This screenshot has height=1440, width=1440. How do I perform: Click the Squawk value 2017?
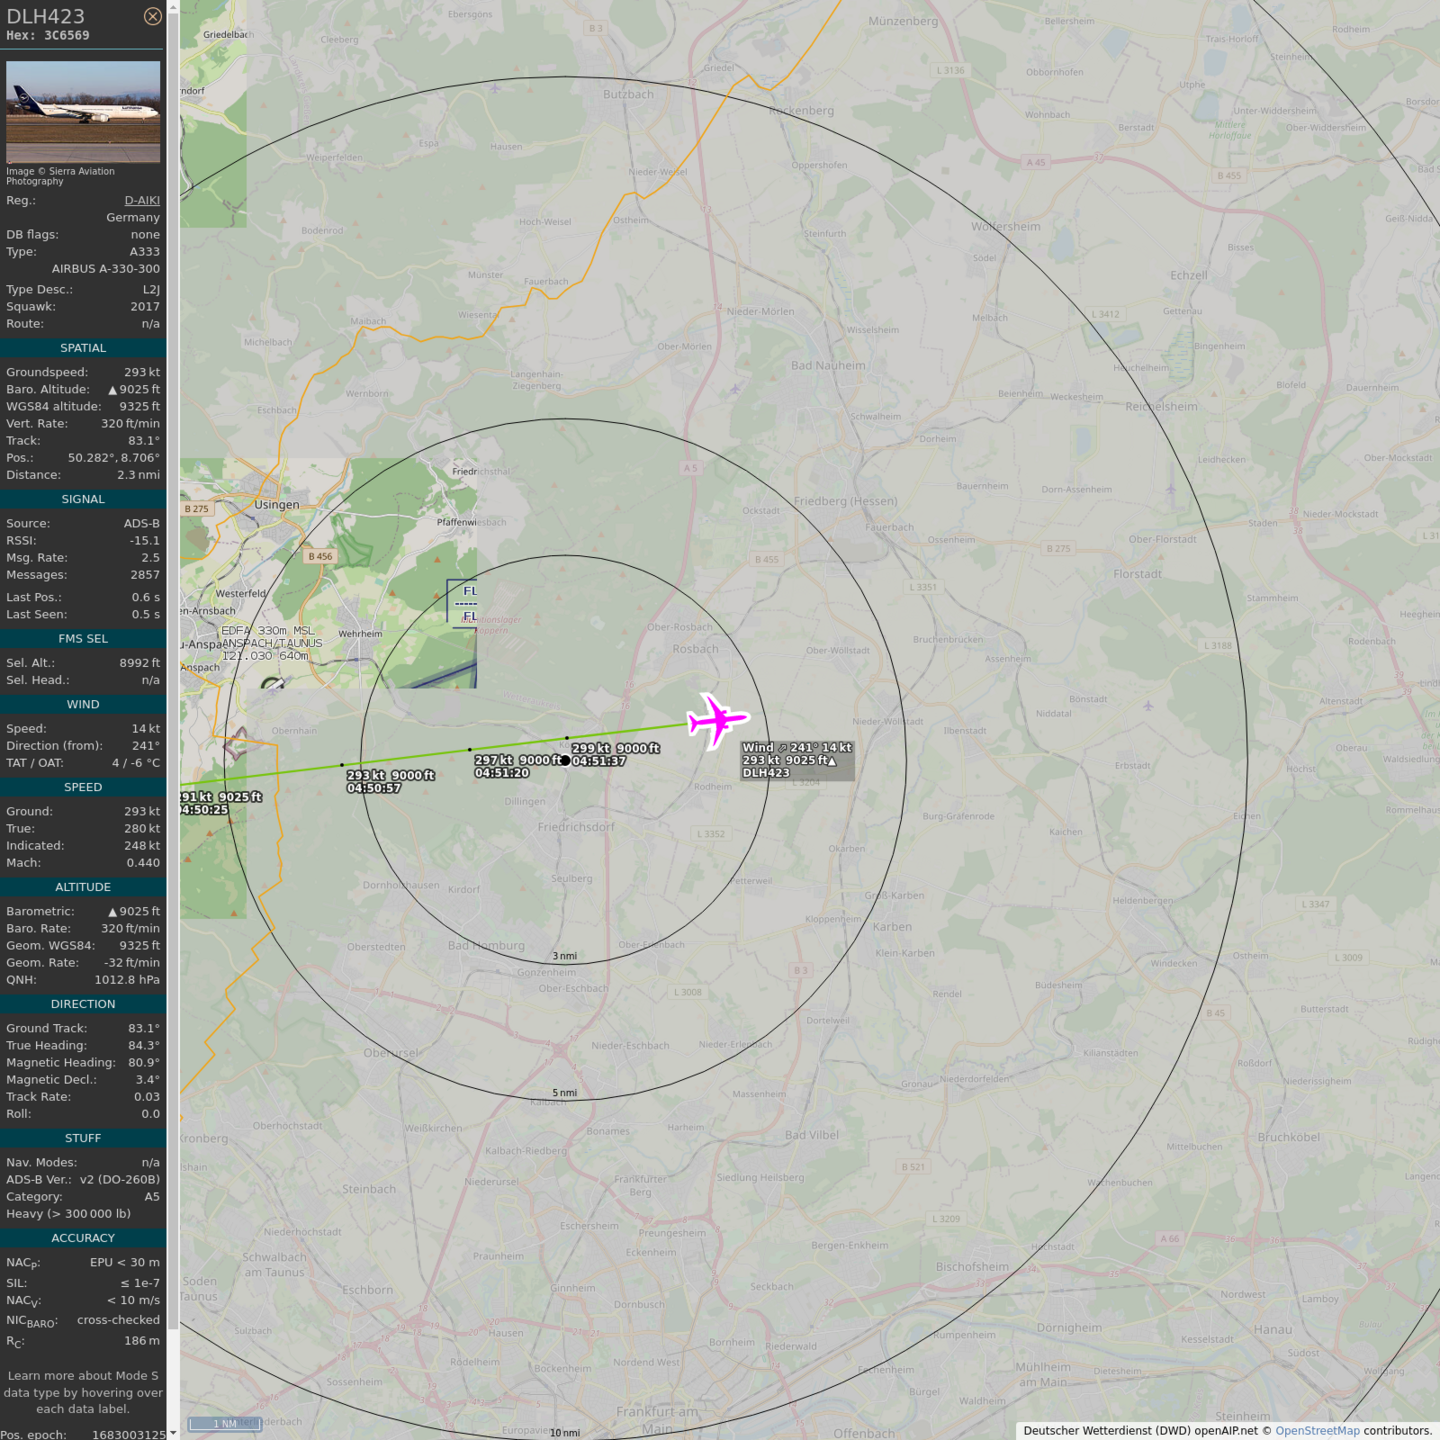pos(145,307)
